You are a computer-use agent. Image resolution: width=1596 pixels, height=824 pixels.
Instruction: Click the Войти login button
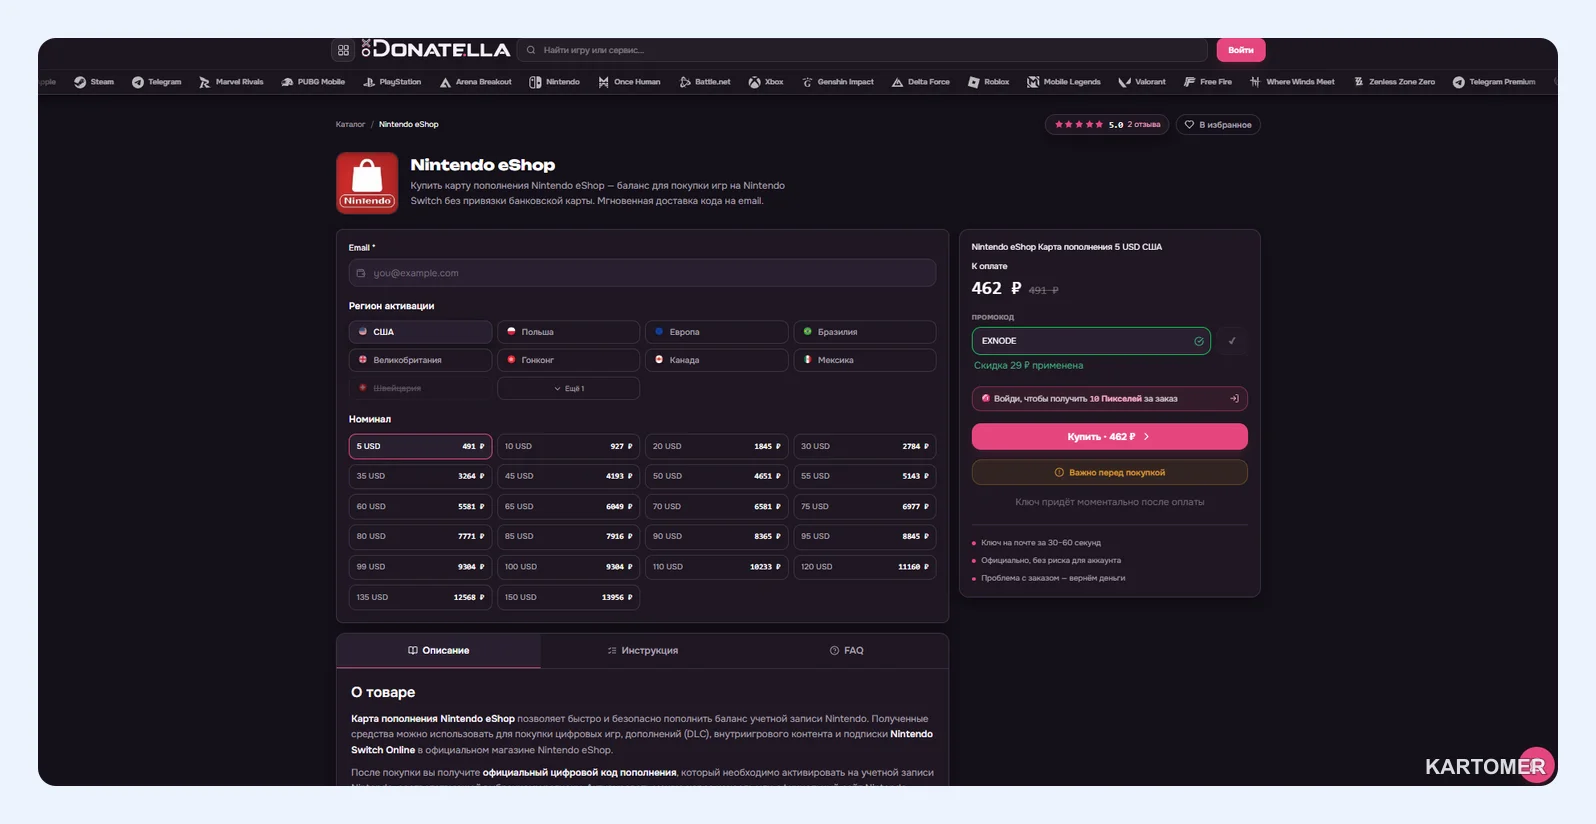(1241, 50)
